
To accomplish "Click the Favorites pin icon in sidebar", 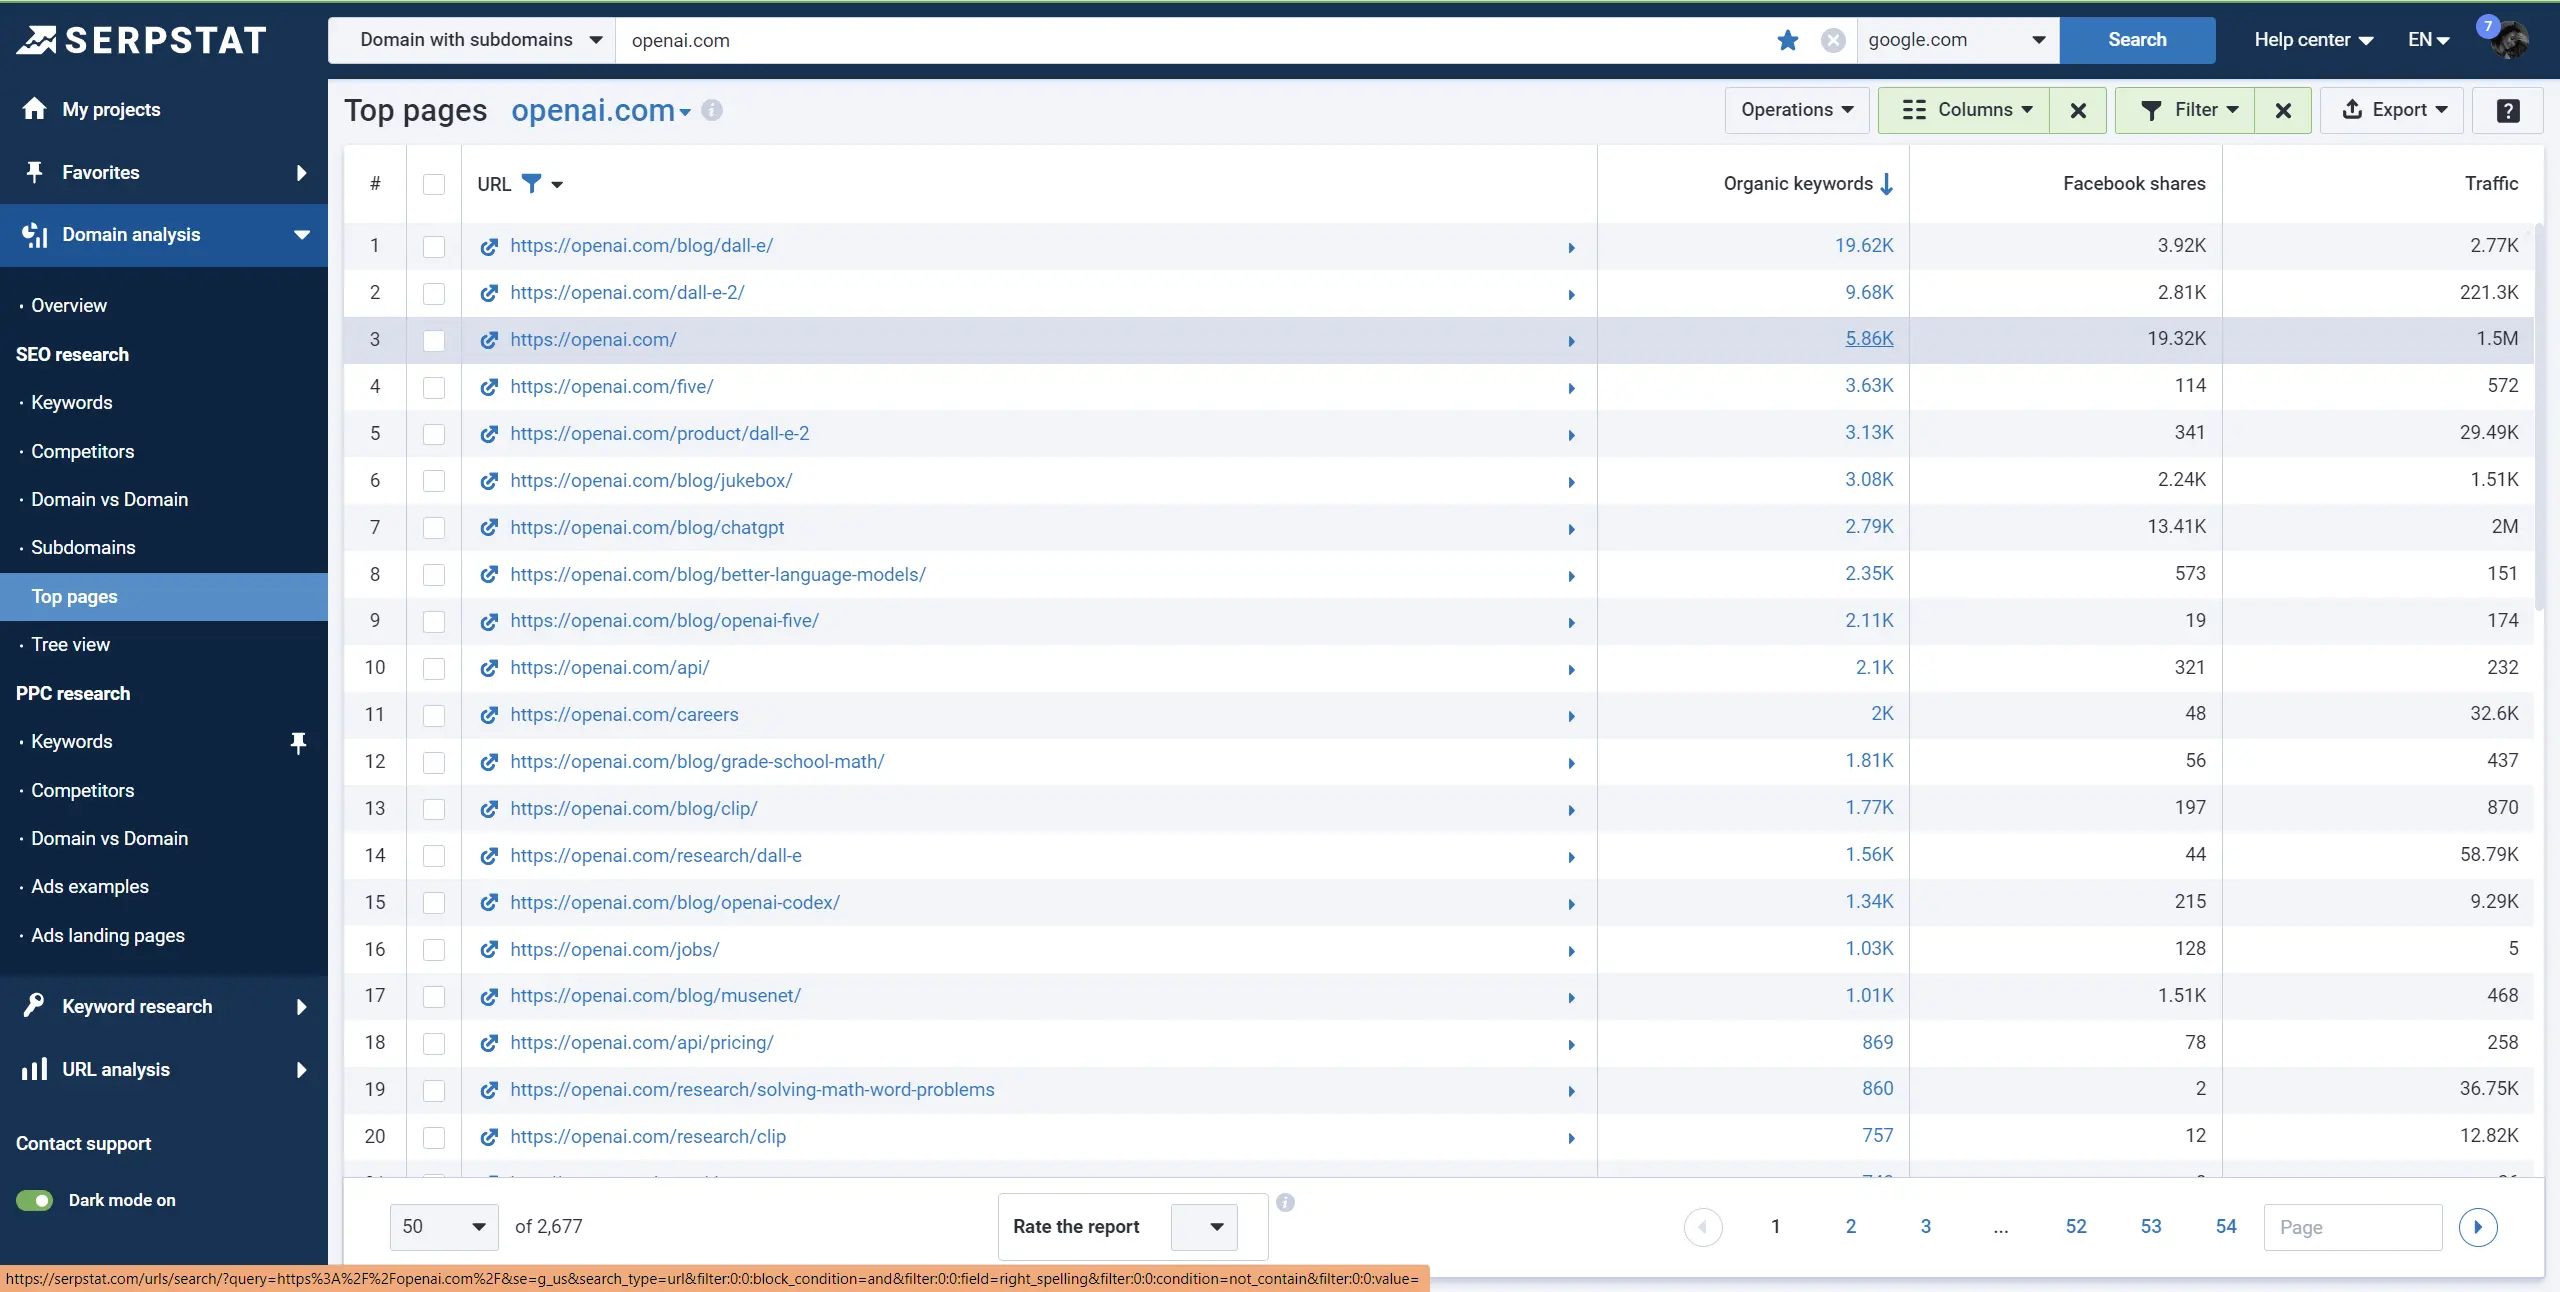I will tap(35, 172).
